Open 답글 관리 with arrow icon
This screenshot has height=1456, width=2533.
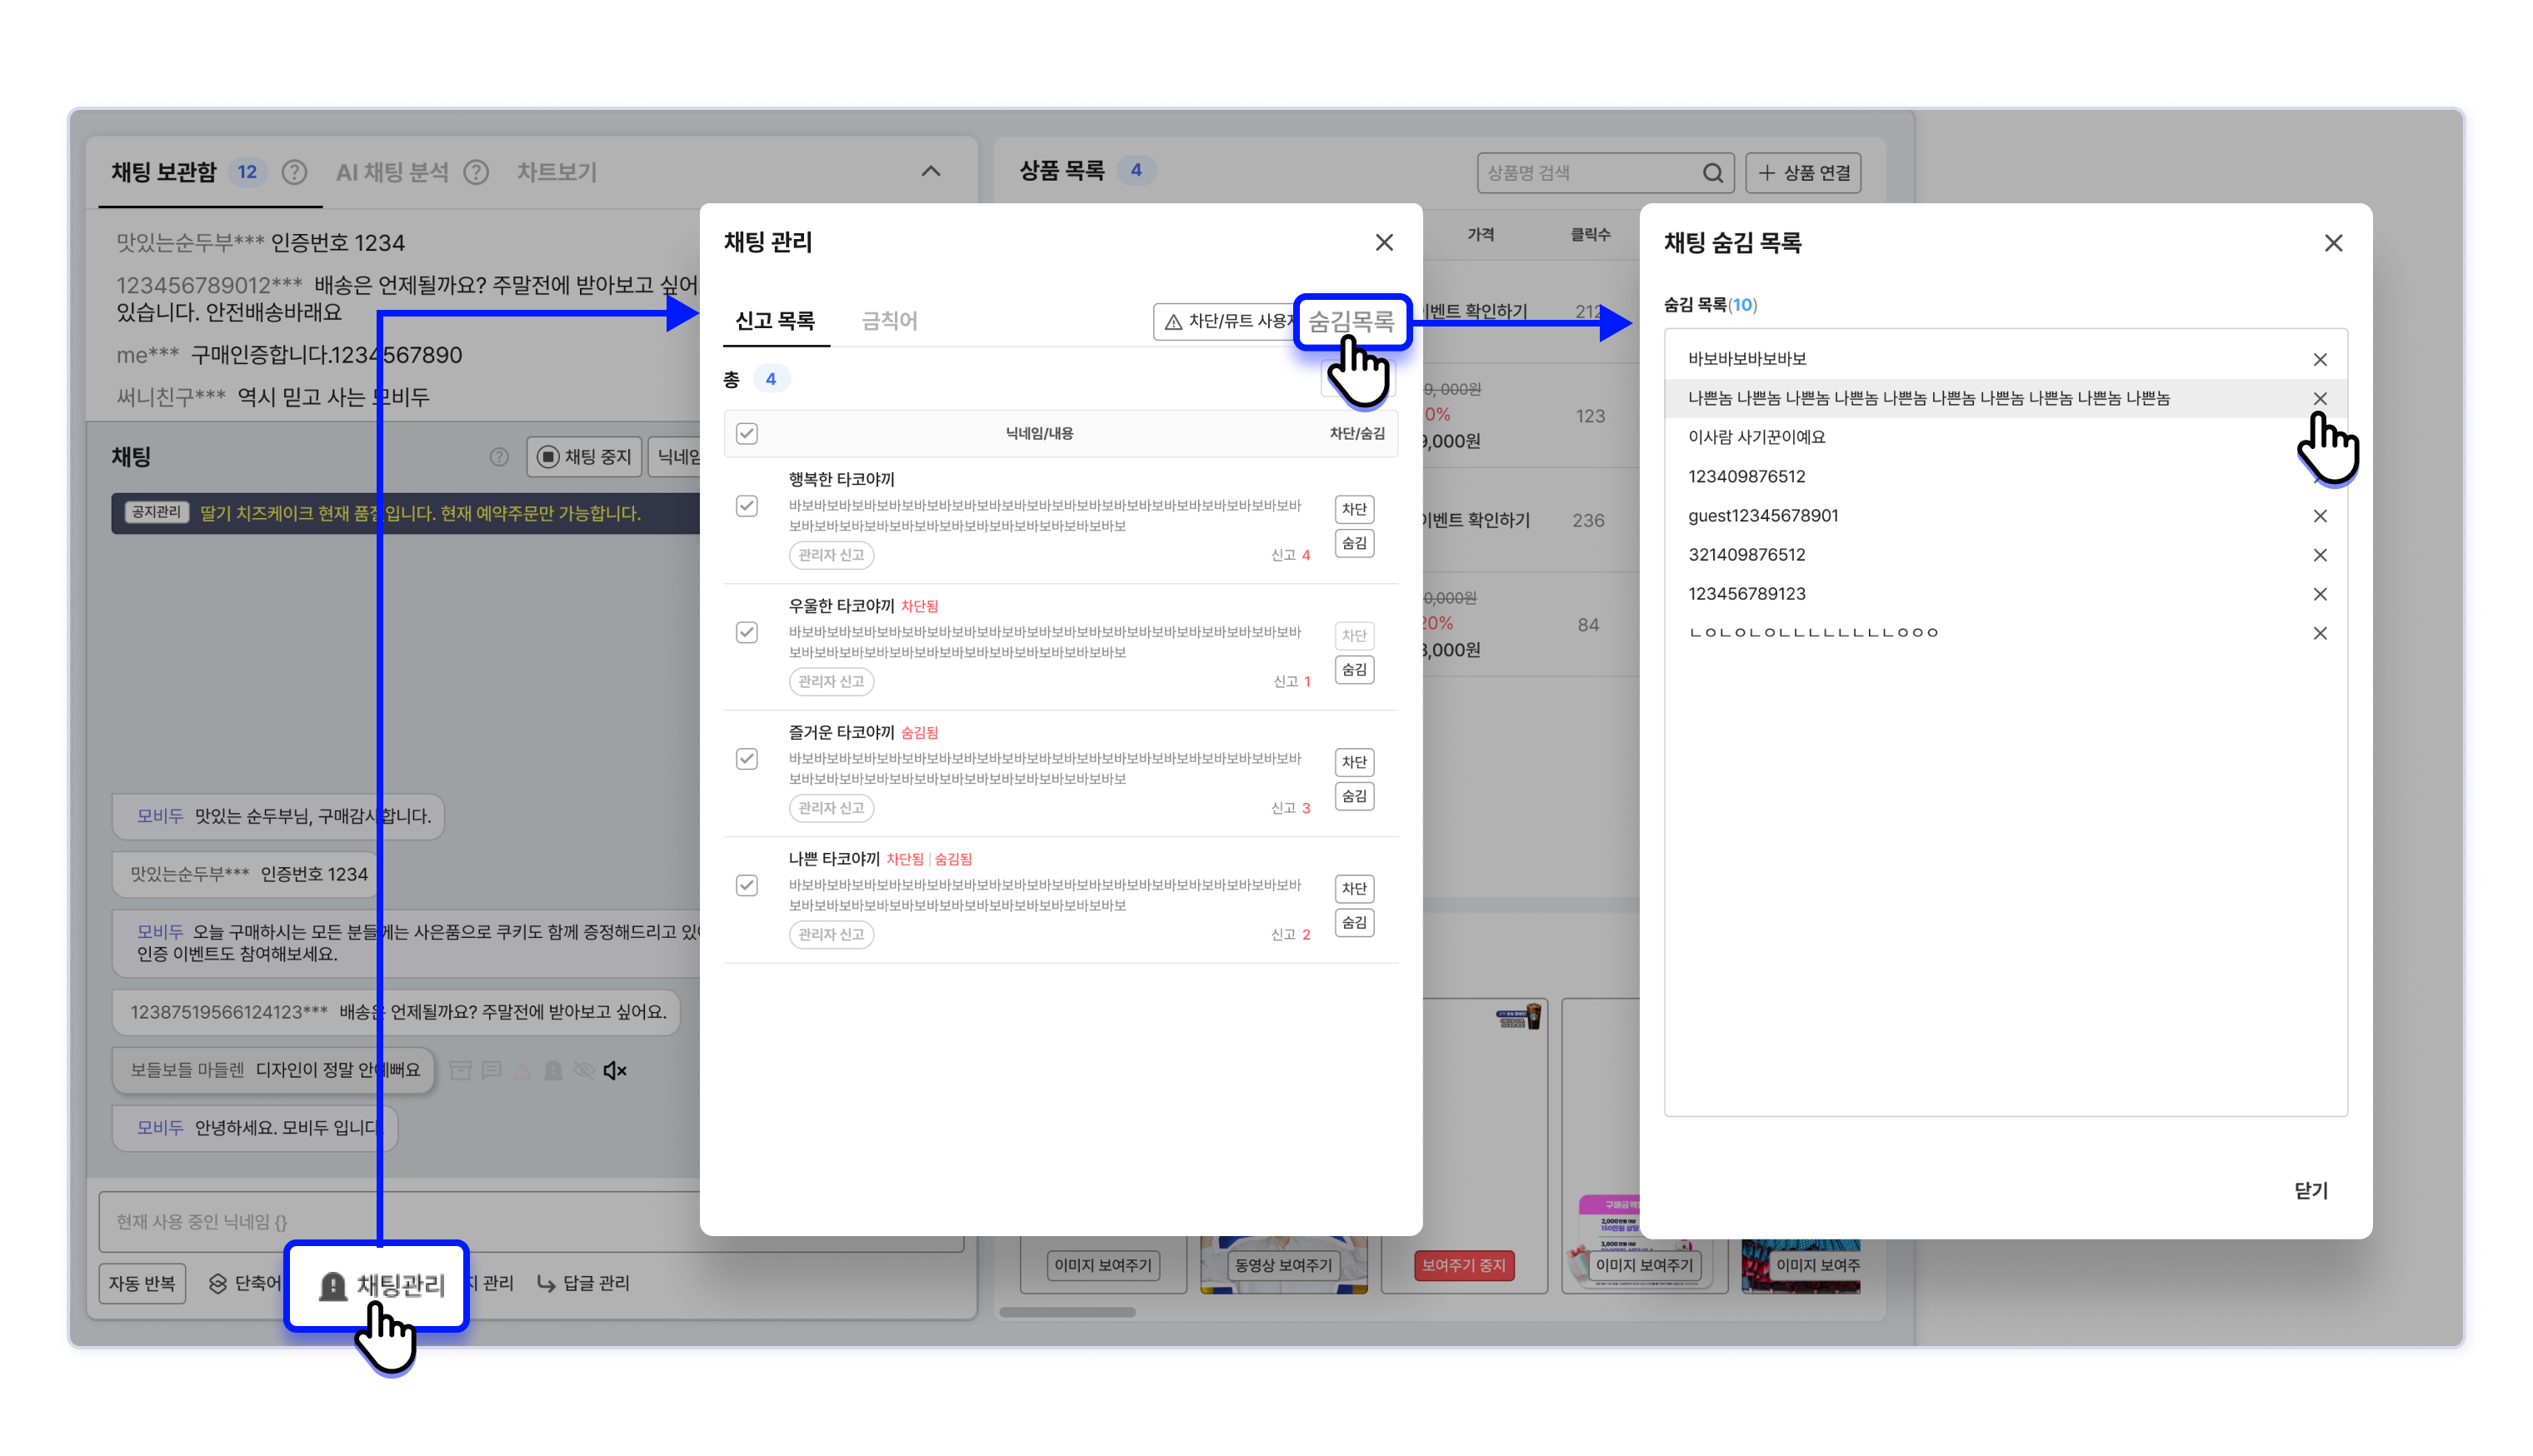[584, 1283]
